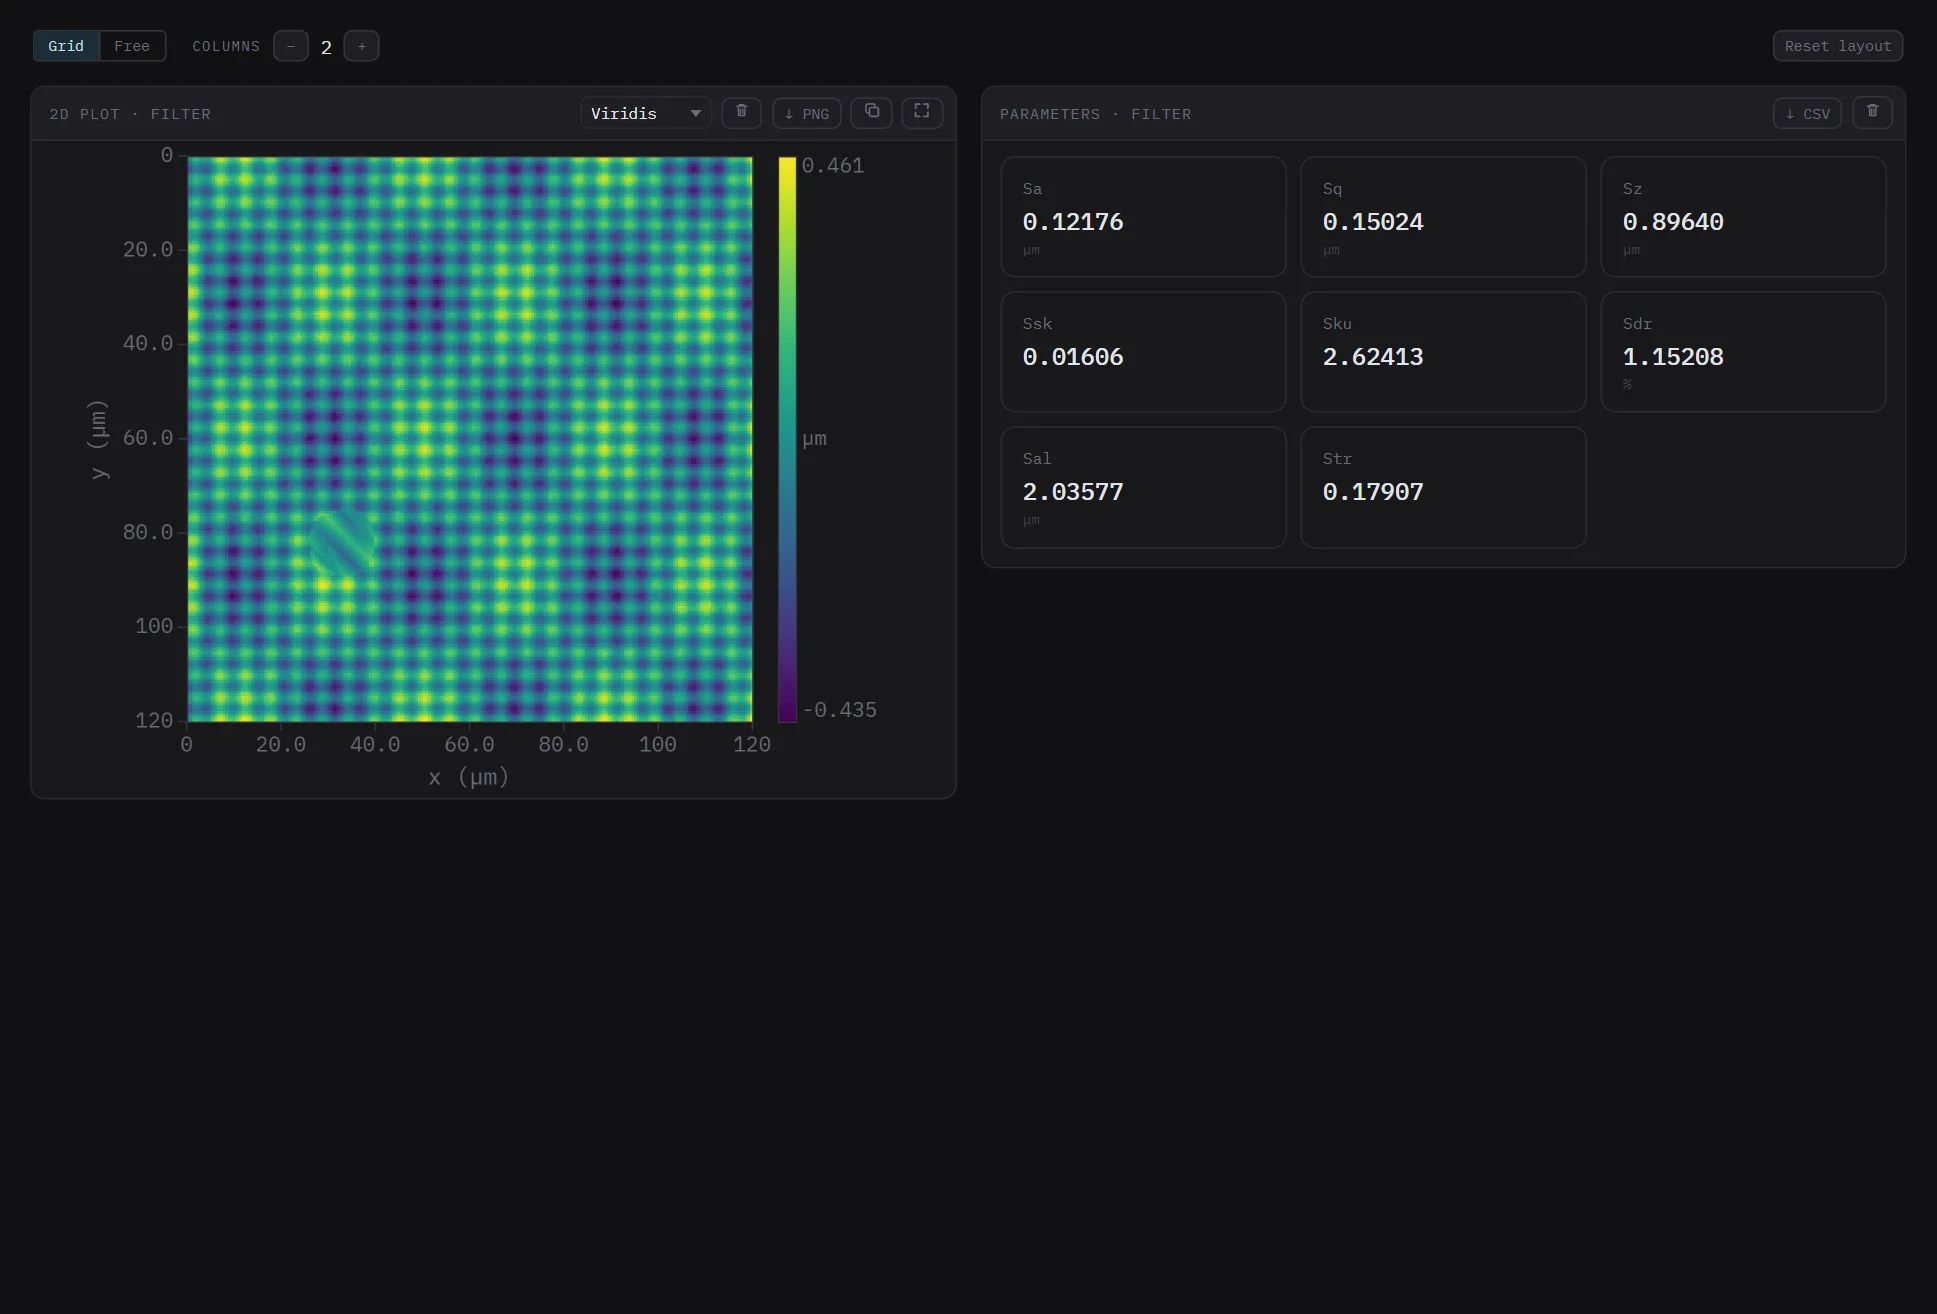The width and height of the screenshot is (1937, 1314).
Task: Reset layout of panels
Action: coord(1838,46)
